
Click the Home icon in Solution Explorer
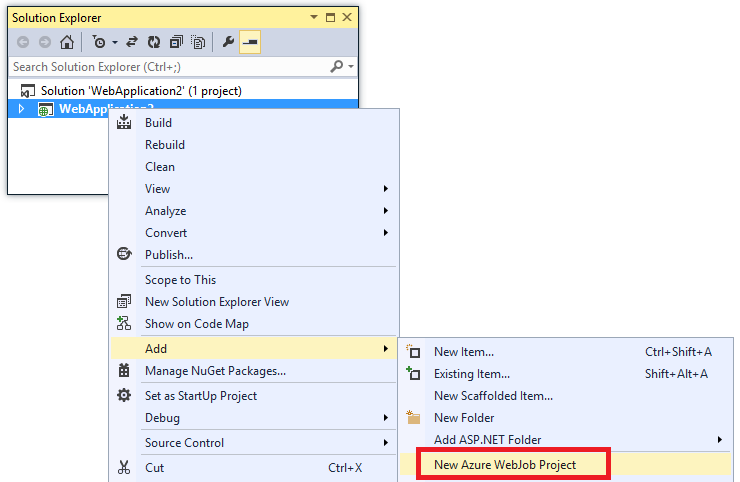pyautogui.click(x=67, y=42)
